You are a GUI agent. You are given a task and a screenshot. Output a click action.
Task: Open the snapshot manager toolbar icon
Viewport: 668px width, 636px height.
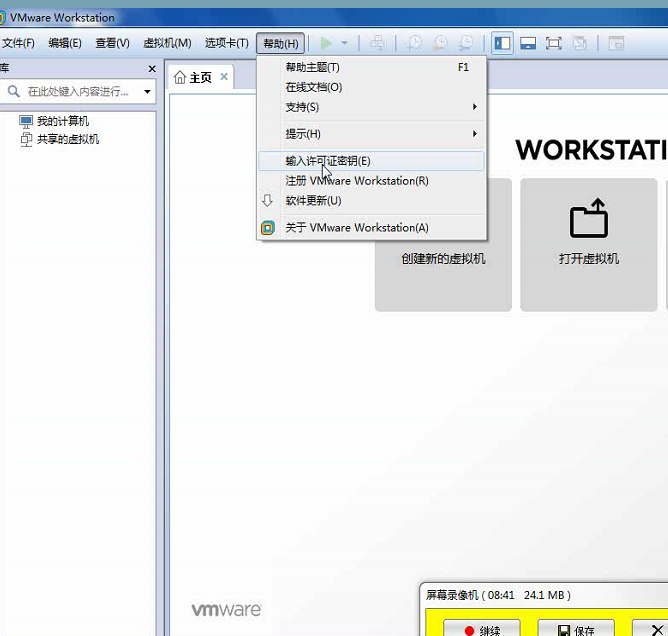466,43
